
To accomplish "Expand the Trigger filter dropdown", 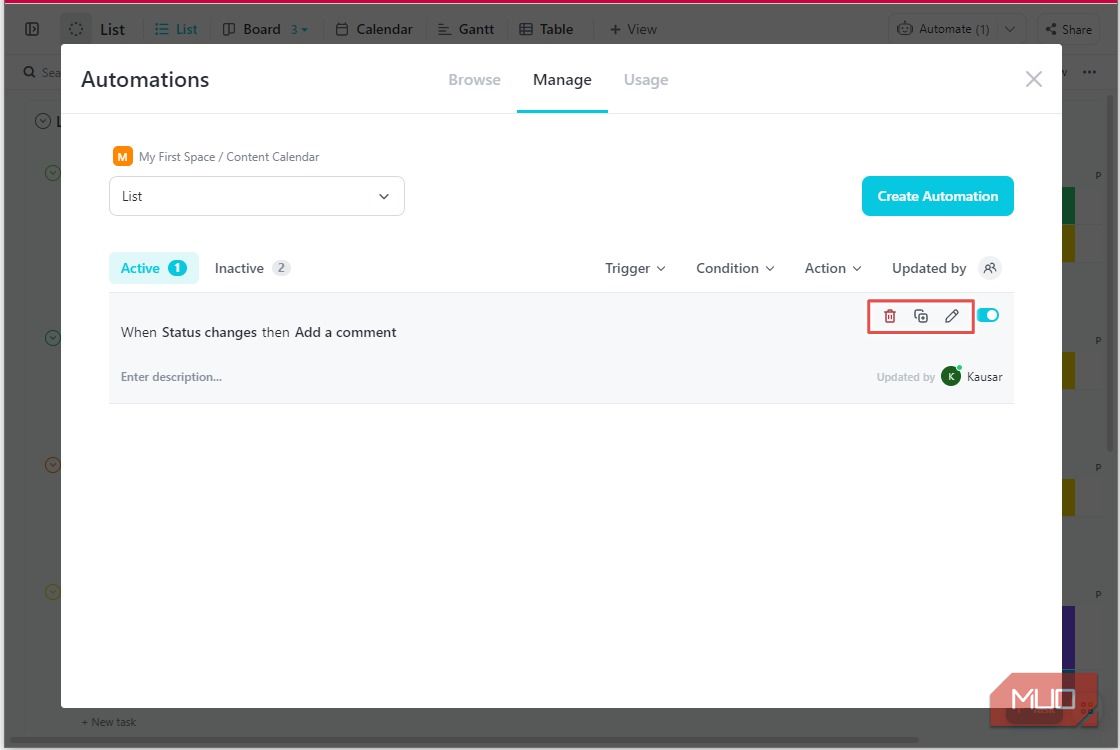I will tap(635, 268).
